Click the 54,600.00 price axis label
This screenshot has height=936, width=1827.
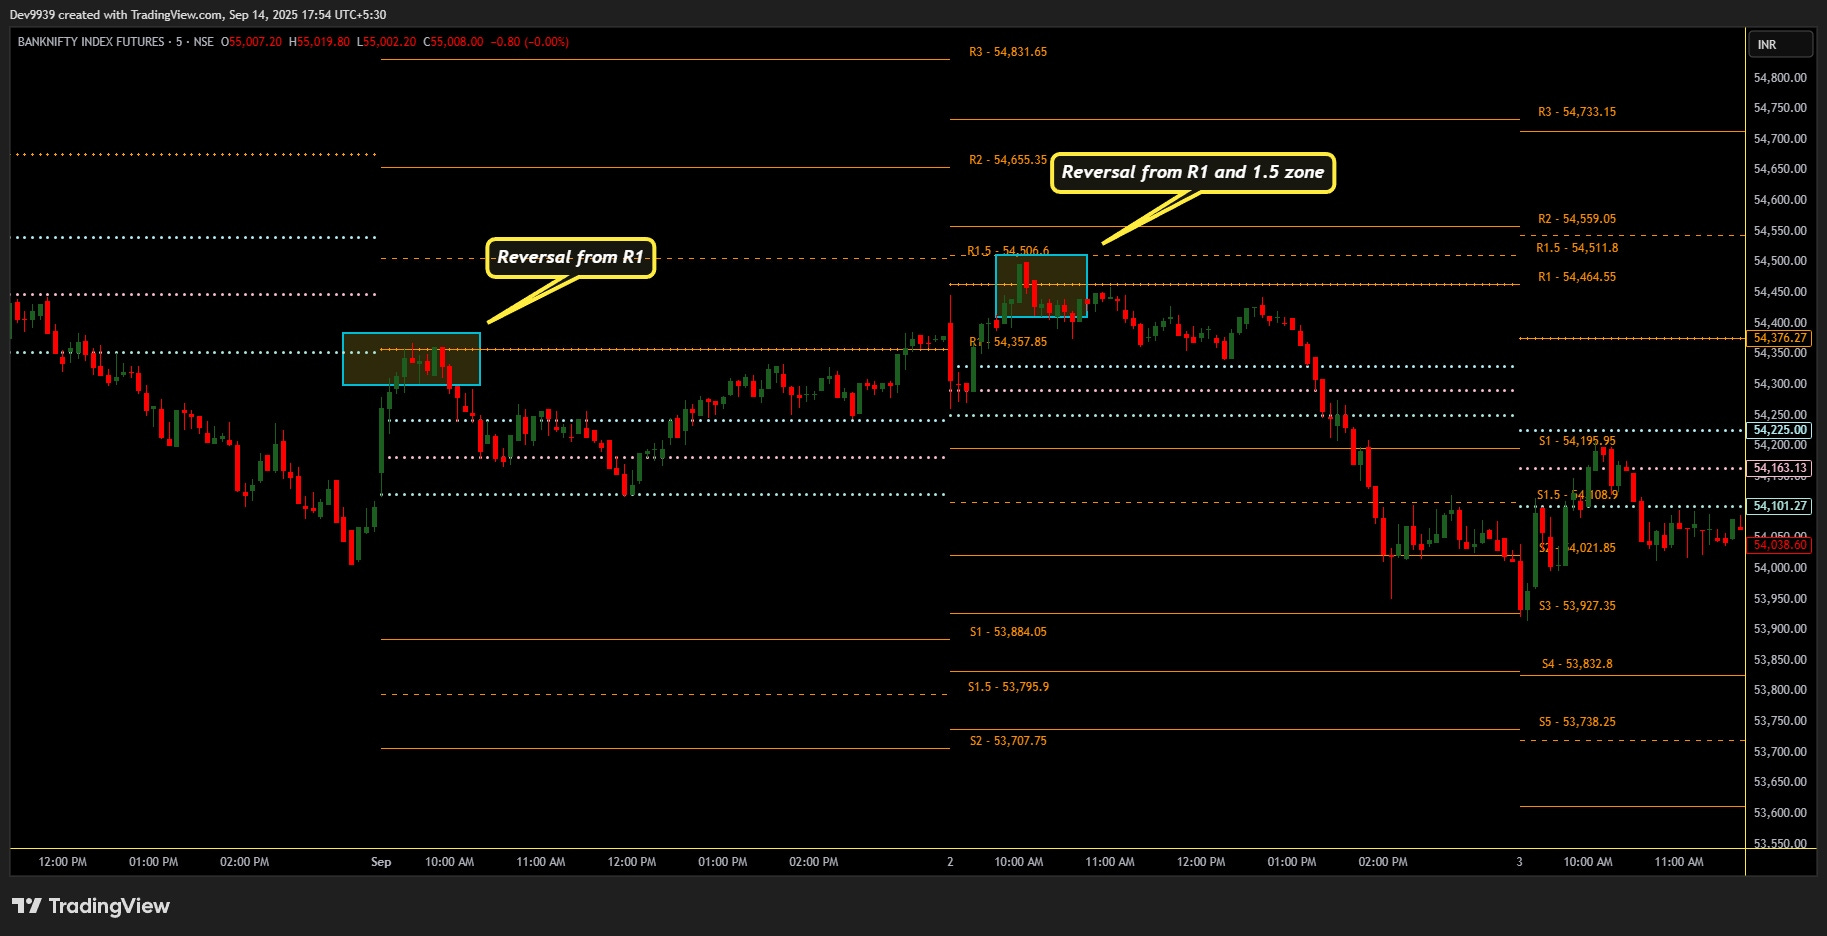[x=1780, y=200]
